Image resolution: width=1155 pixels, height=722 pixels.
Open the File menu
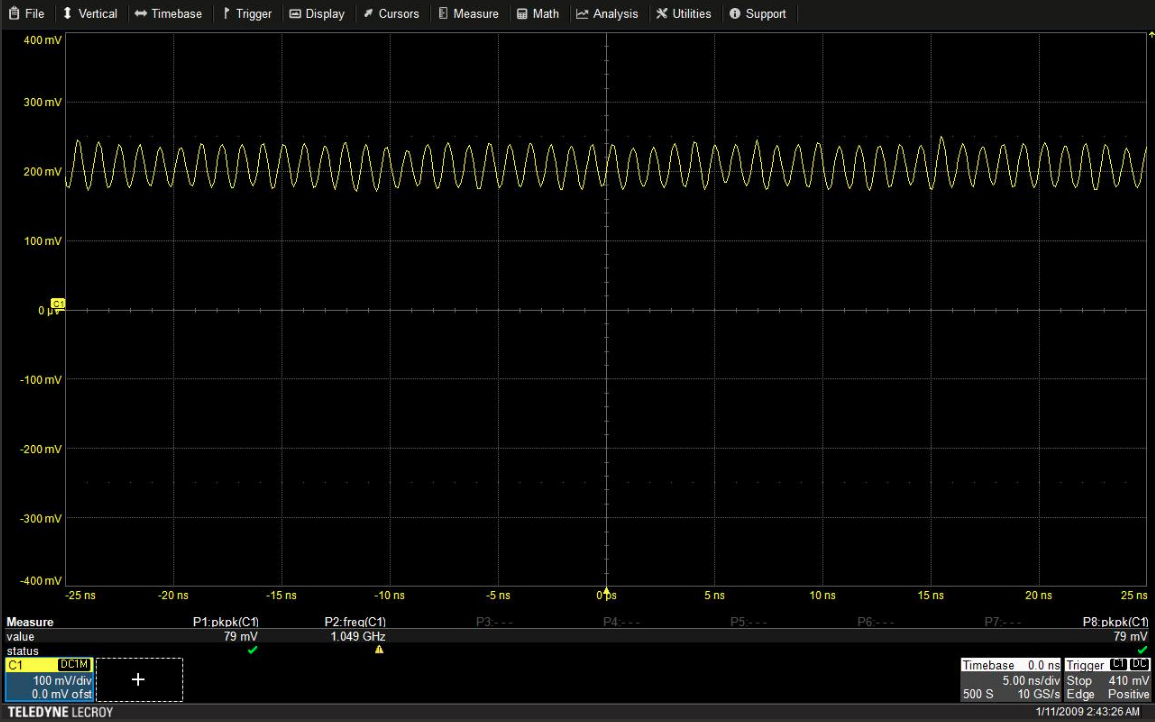27,13
